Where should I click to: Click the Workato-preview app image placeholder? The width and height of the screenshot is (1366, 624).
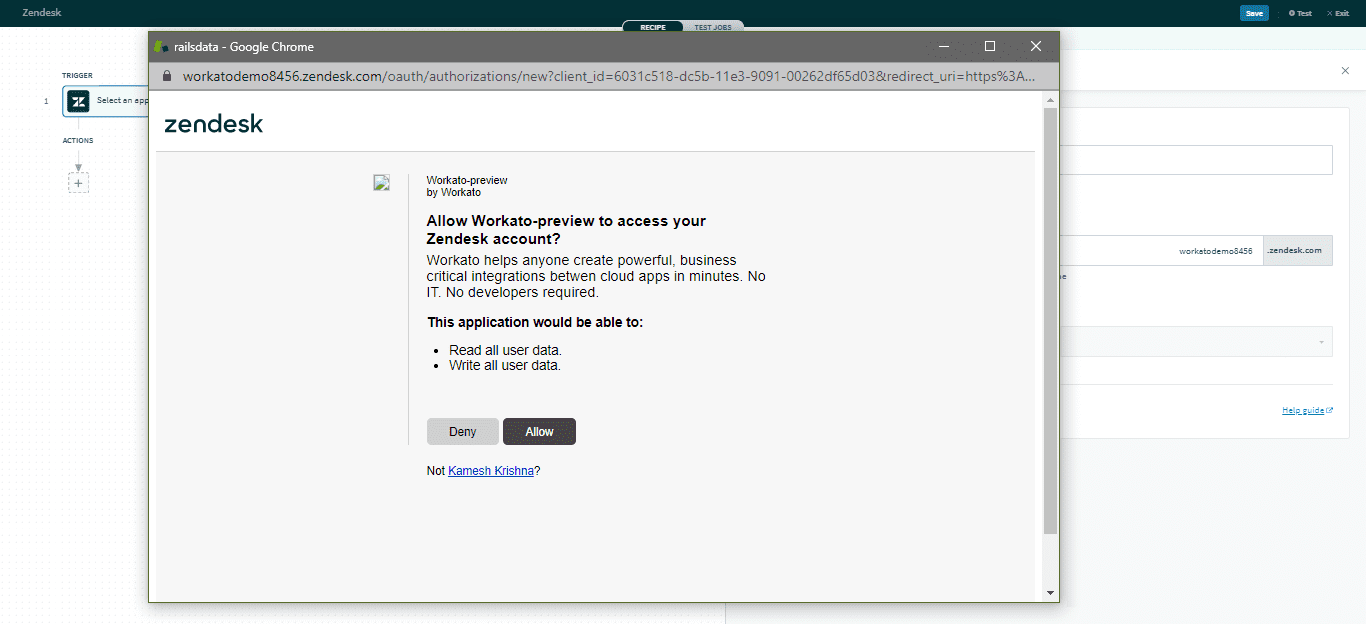click(x=381, y=182)
